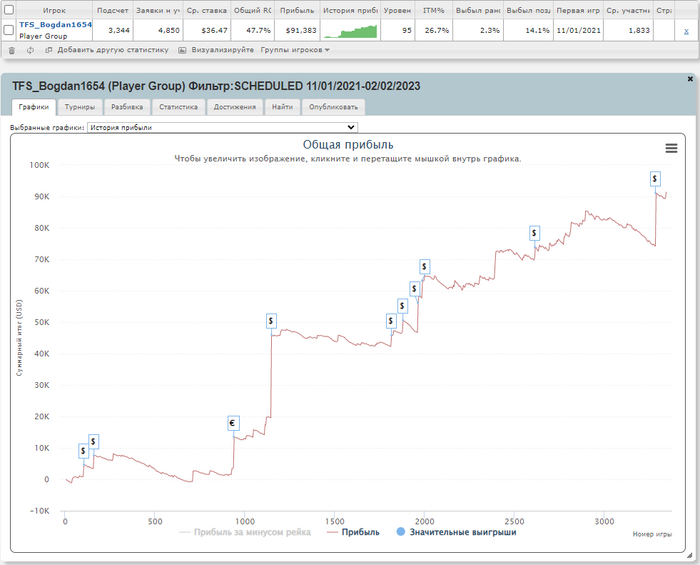Toggle the Прибыль за минусом рейка legend series
The height and width of the screenshot is (565, 700).
click(x=245, y=532)
